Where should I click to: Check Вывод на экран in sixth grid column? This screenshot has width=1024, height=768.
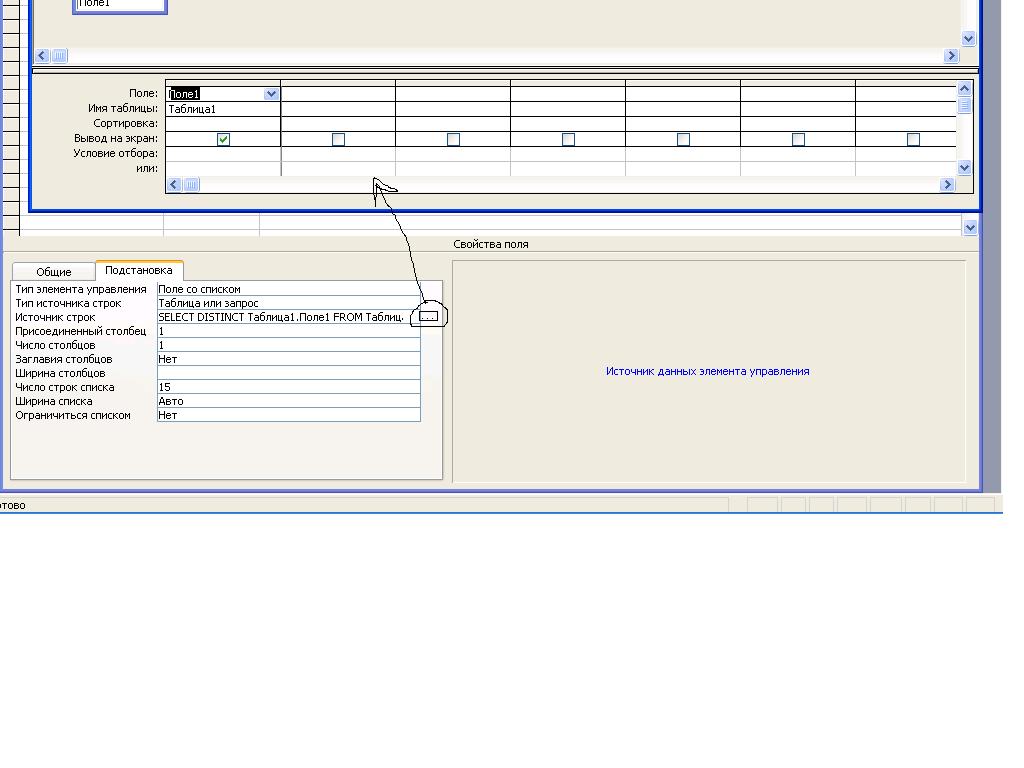[798, 139]
